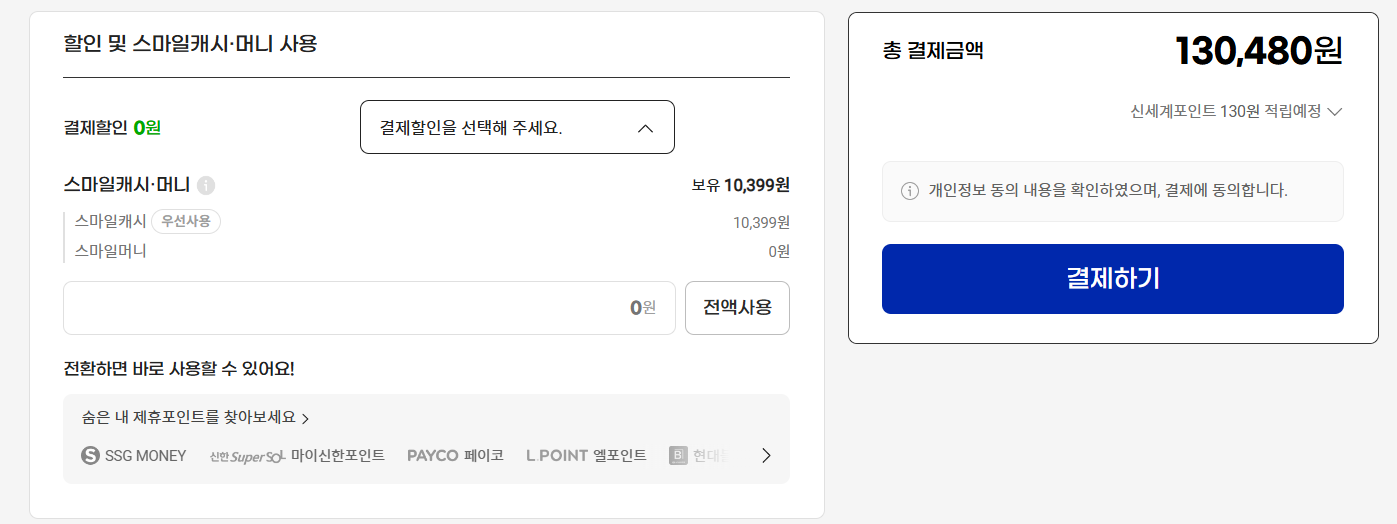Viewport: 1397px width, 524px height.
Task: Open 숨은 내 제휴포인트를 찾아보세요 link
Action: pyautogui.click(x=196, y=418)
